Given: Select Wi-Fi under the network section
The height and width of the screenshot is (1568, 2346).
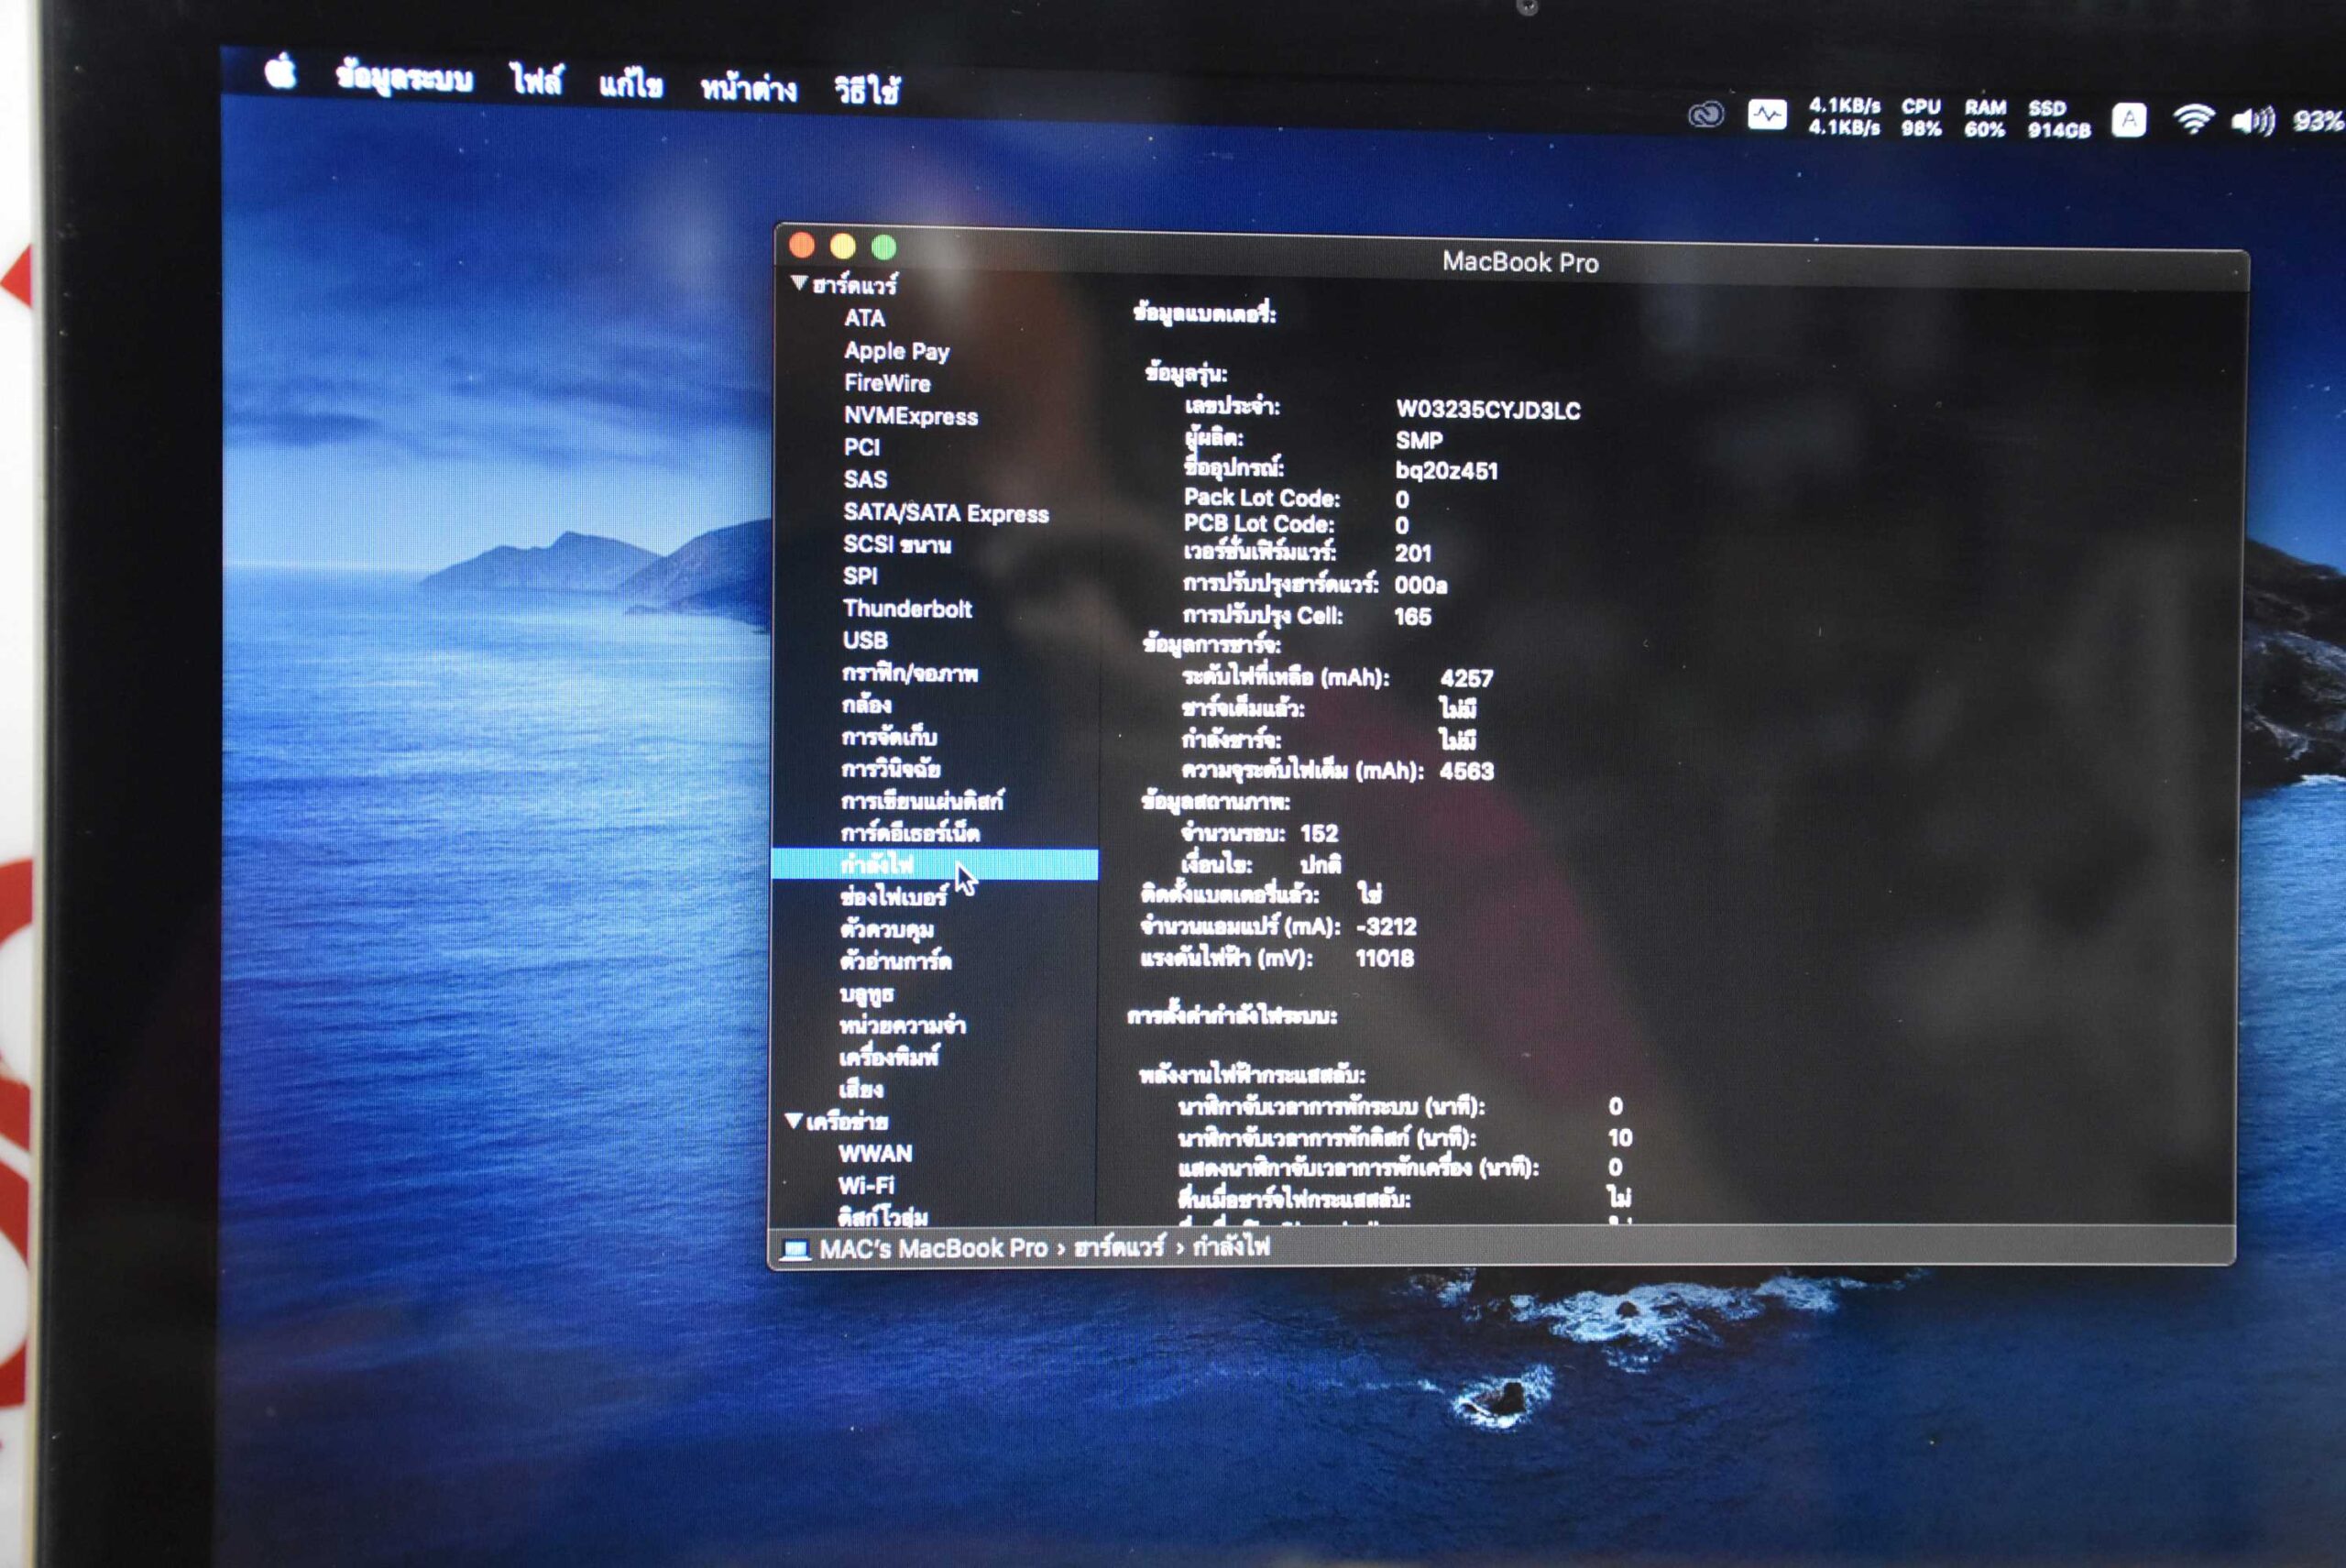Looking at the screenshot, I should point(866,1186).
